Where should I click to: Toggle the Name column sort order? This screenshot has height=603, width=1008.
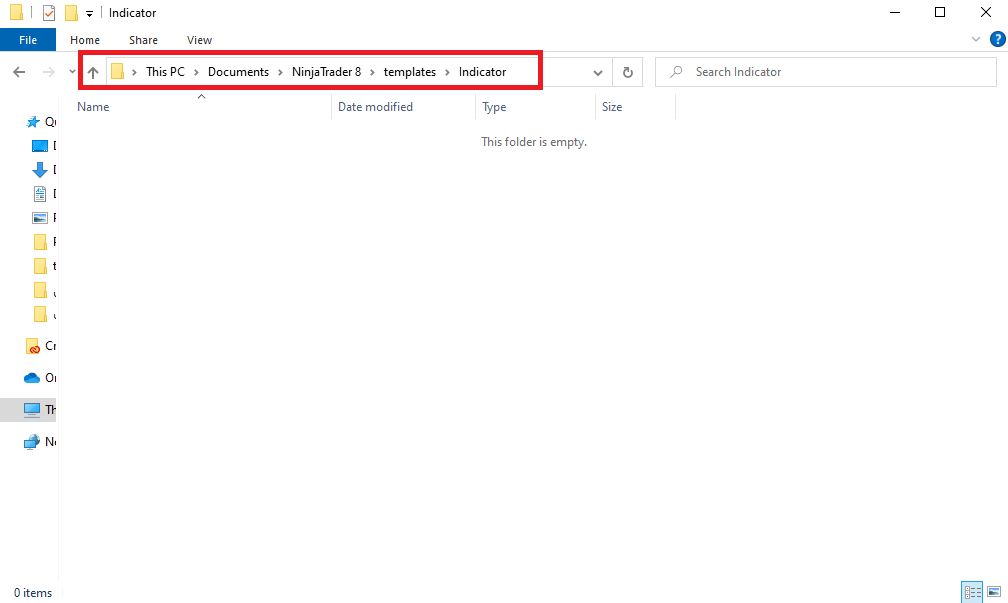(x=93, y=106)
